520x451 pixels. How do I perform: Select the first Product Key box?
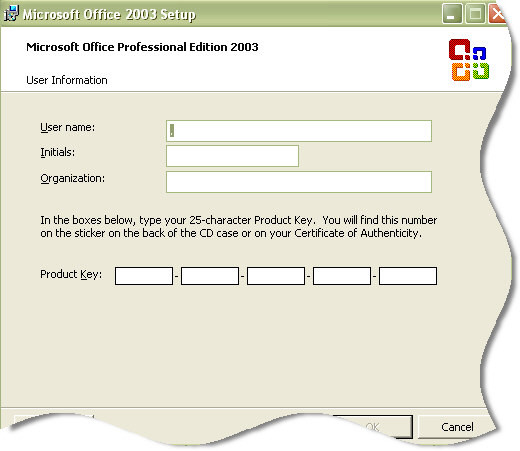pos(144,276)
